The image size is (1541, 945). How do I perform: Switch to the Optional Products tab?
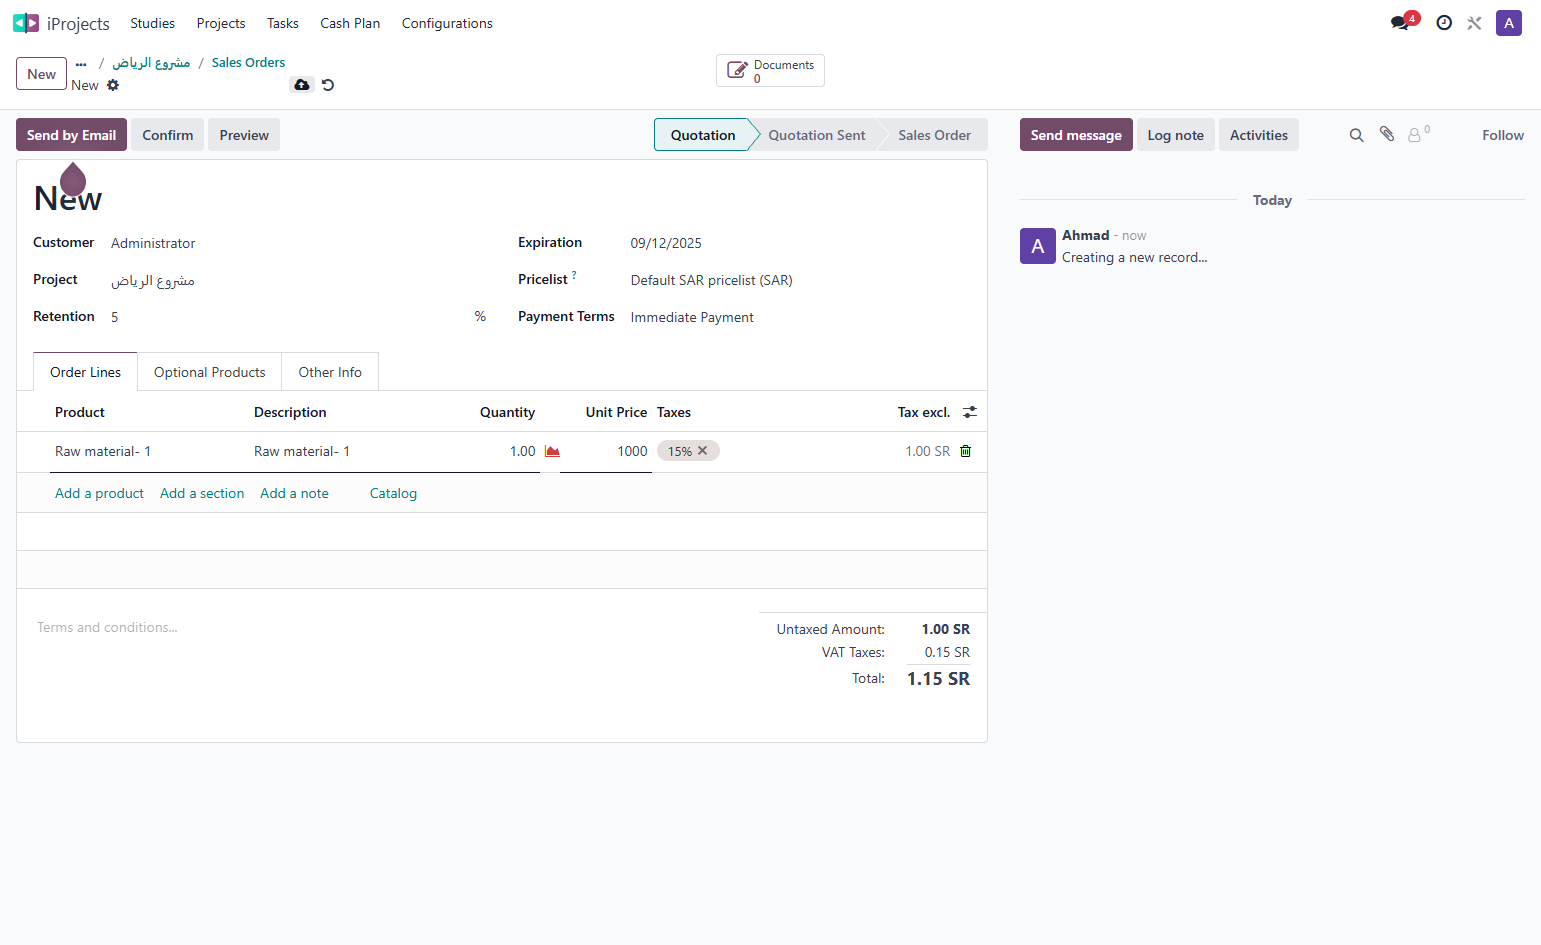(x=210, y=372)
